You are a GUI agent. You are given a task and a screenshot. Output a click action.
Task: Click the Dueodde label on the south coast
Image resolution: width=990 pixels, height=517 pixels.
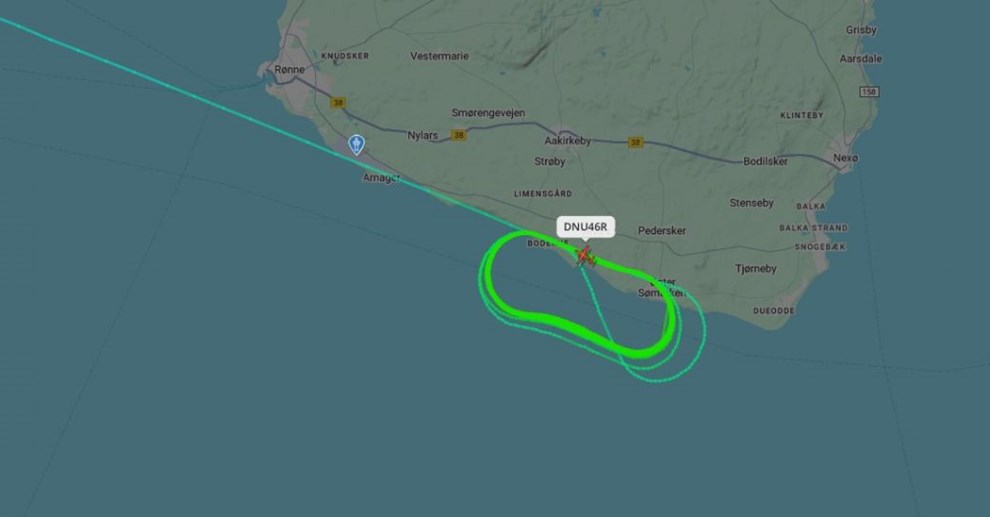(x=774, y=311)
